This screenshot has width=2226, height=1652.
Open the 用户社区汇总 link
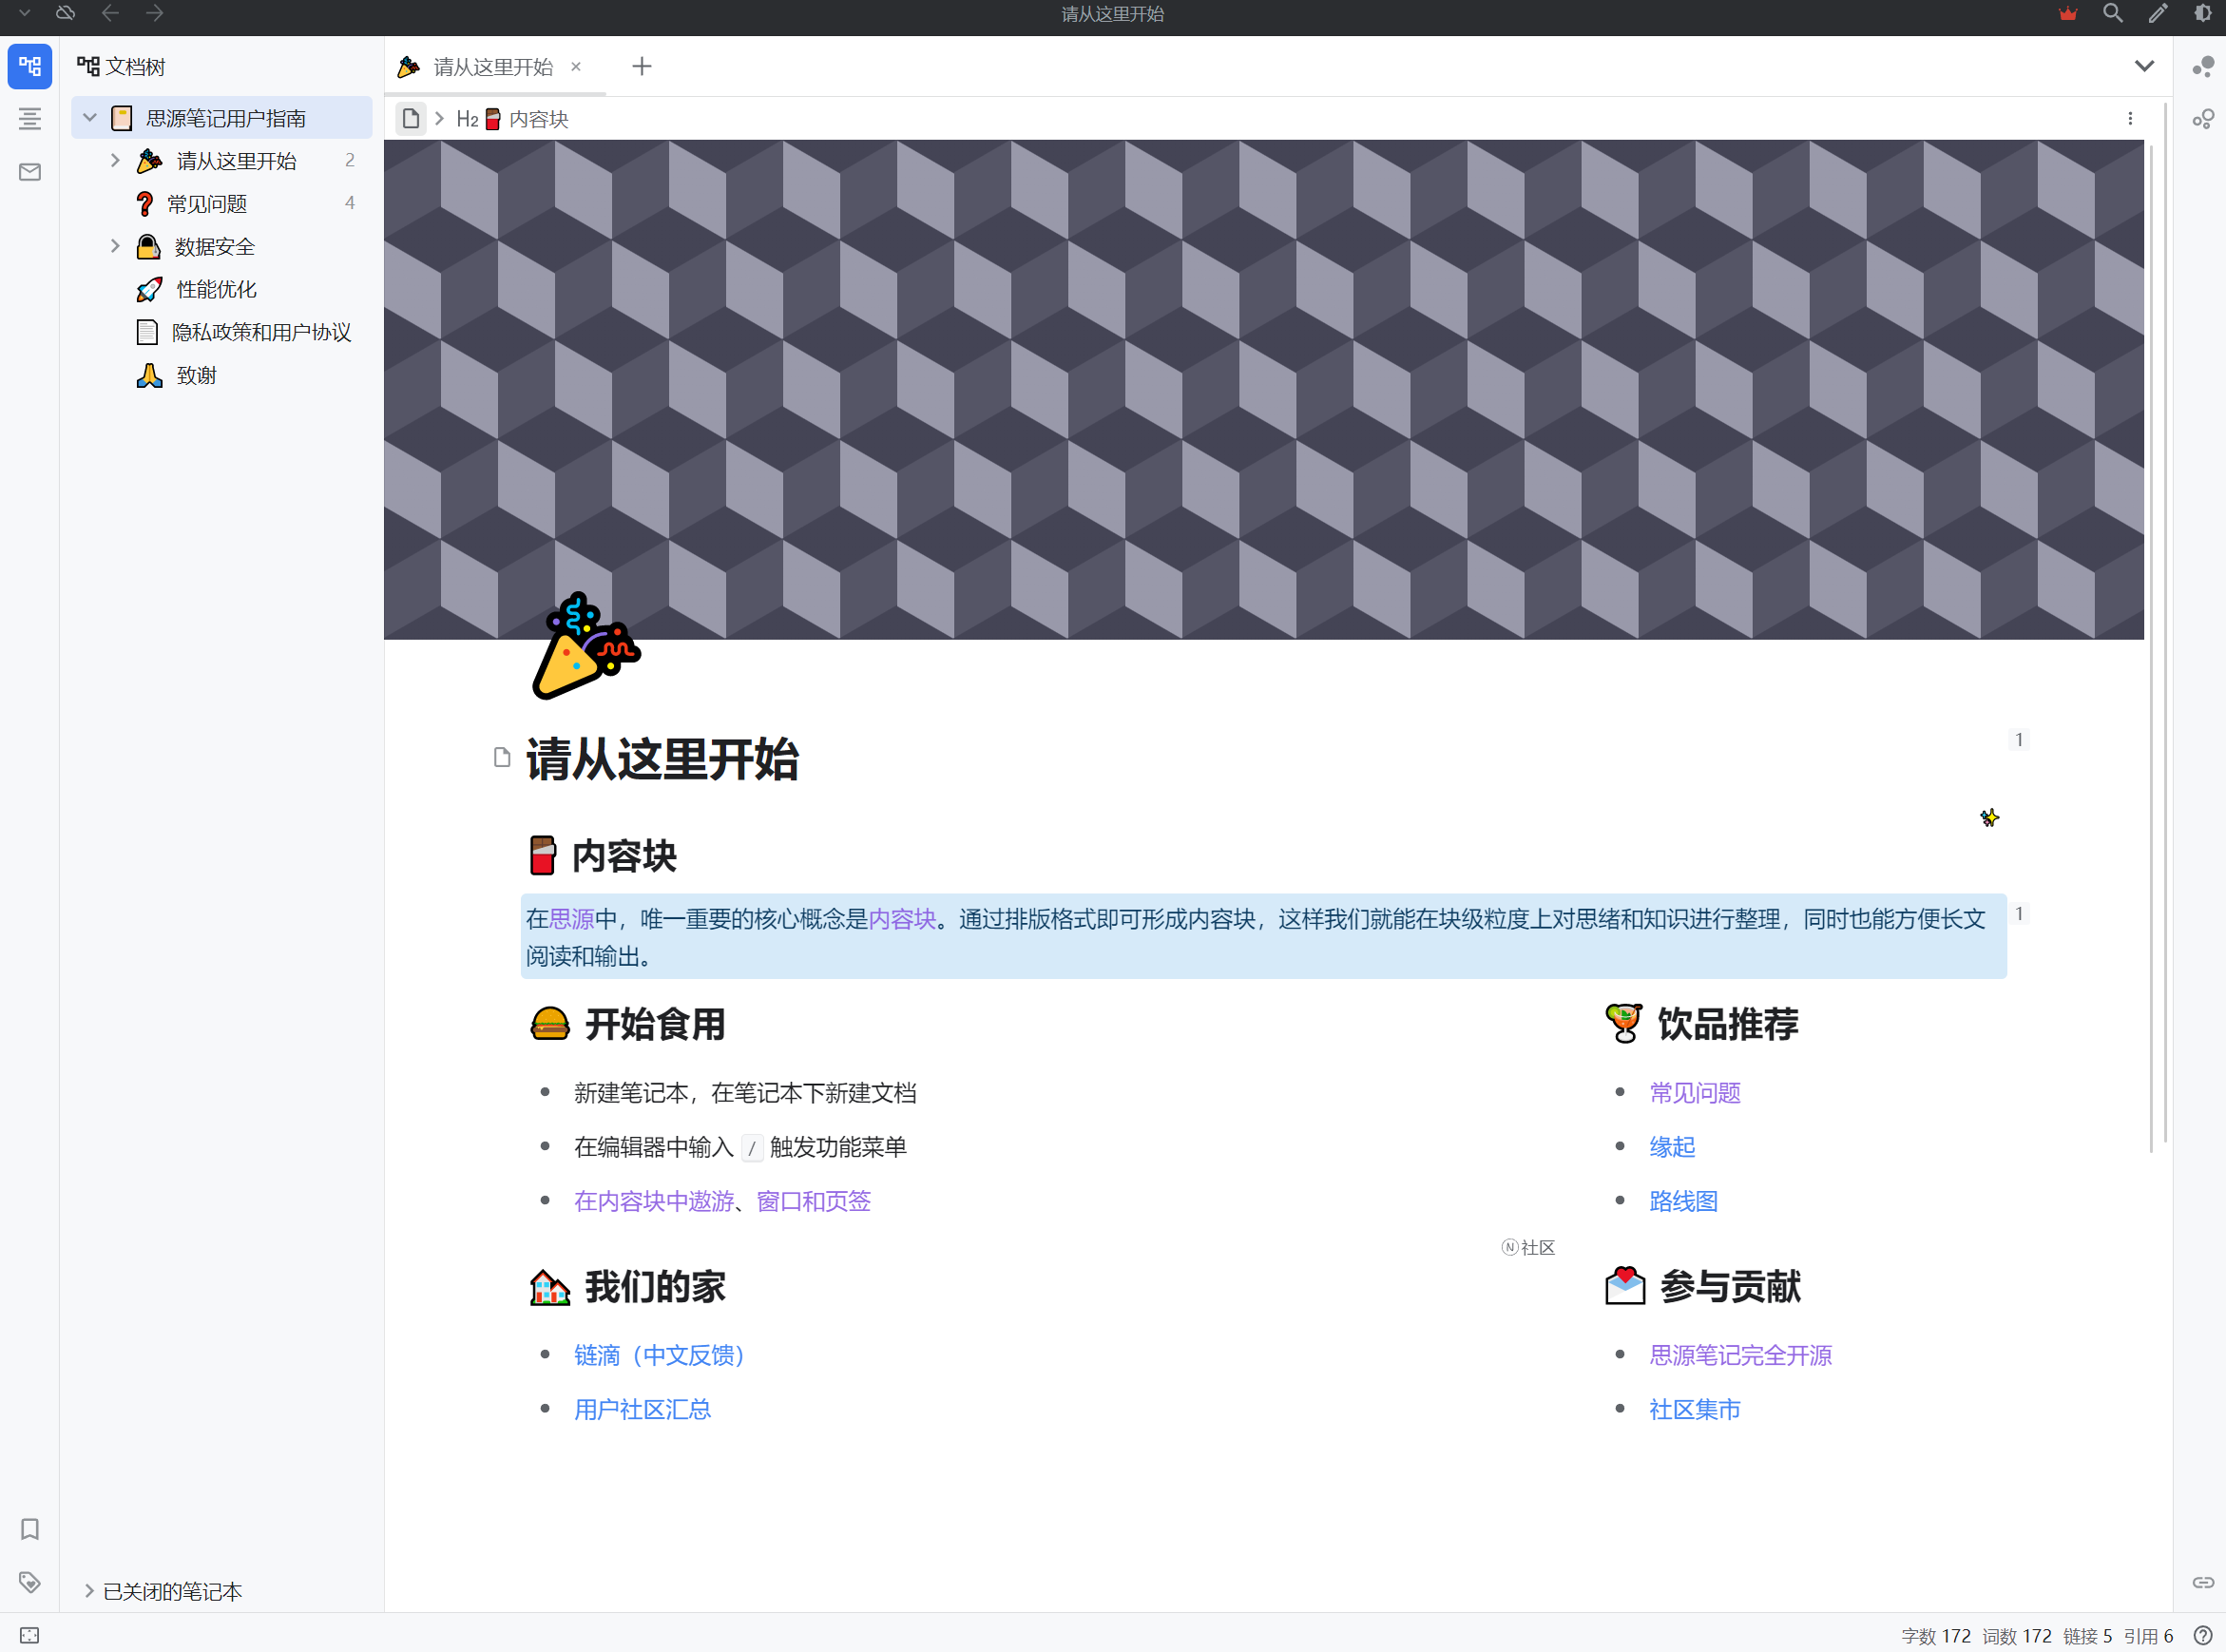(x=642, y=1409)
